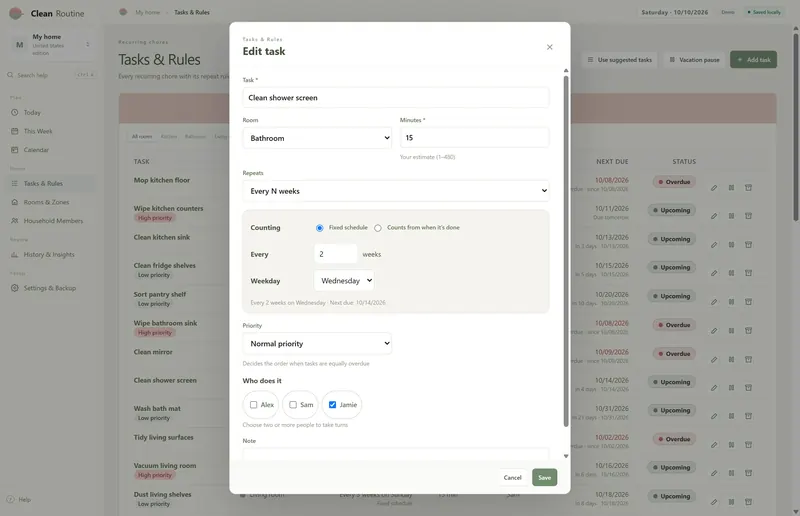Save the edited task
This screenshot has height=516, width=800.
tap(544, 477)
